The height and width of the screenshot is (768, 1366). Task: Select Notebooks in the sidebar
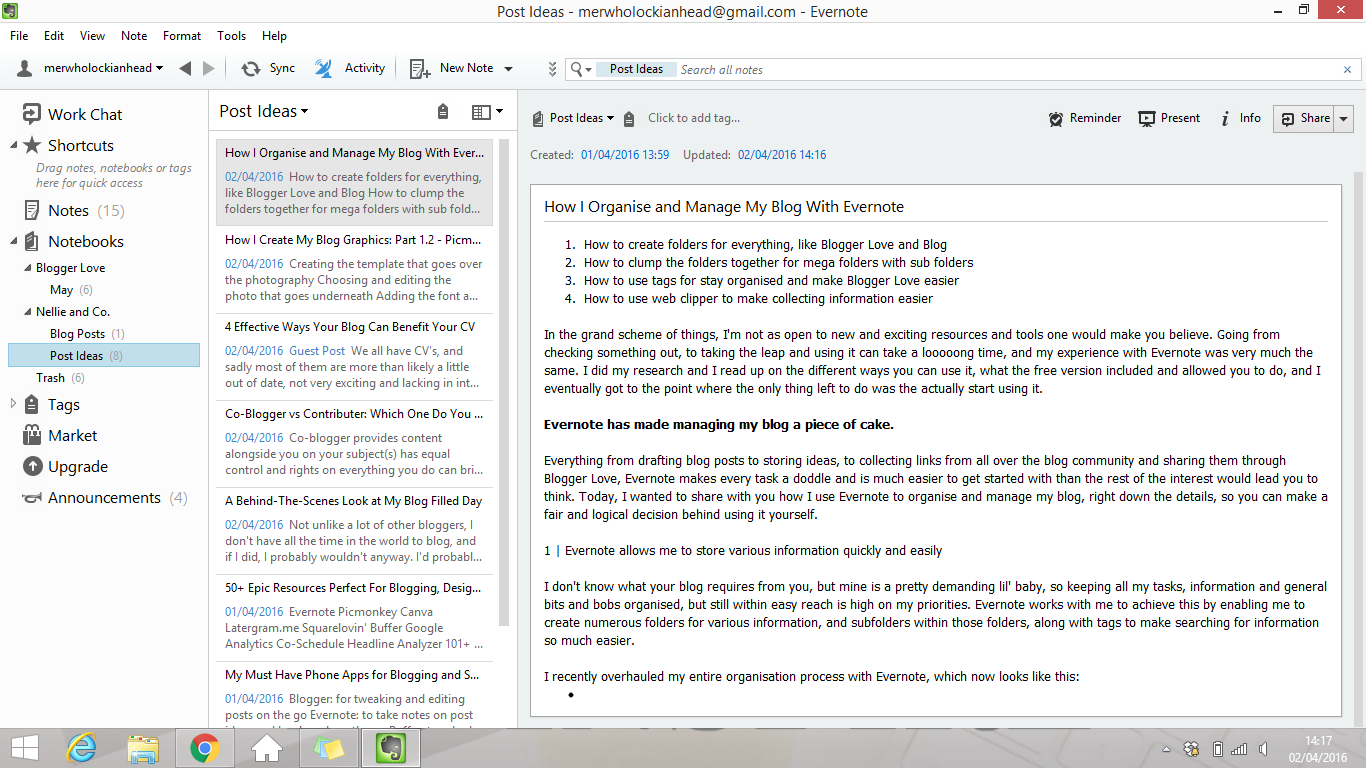coord(73,241)
